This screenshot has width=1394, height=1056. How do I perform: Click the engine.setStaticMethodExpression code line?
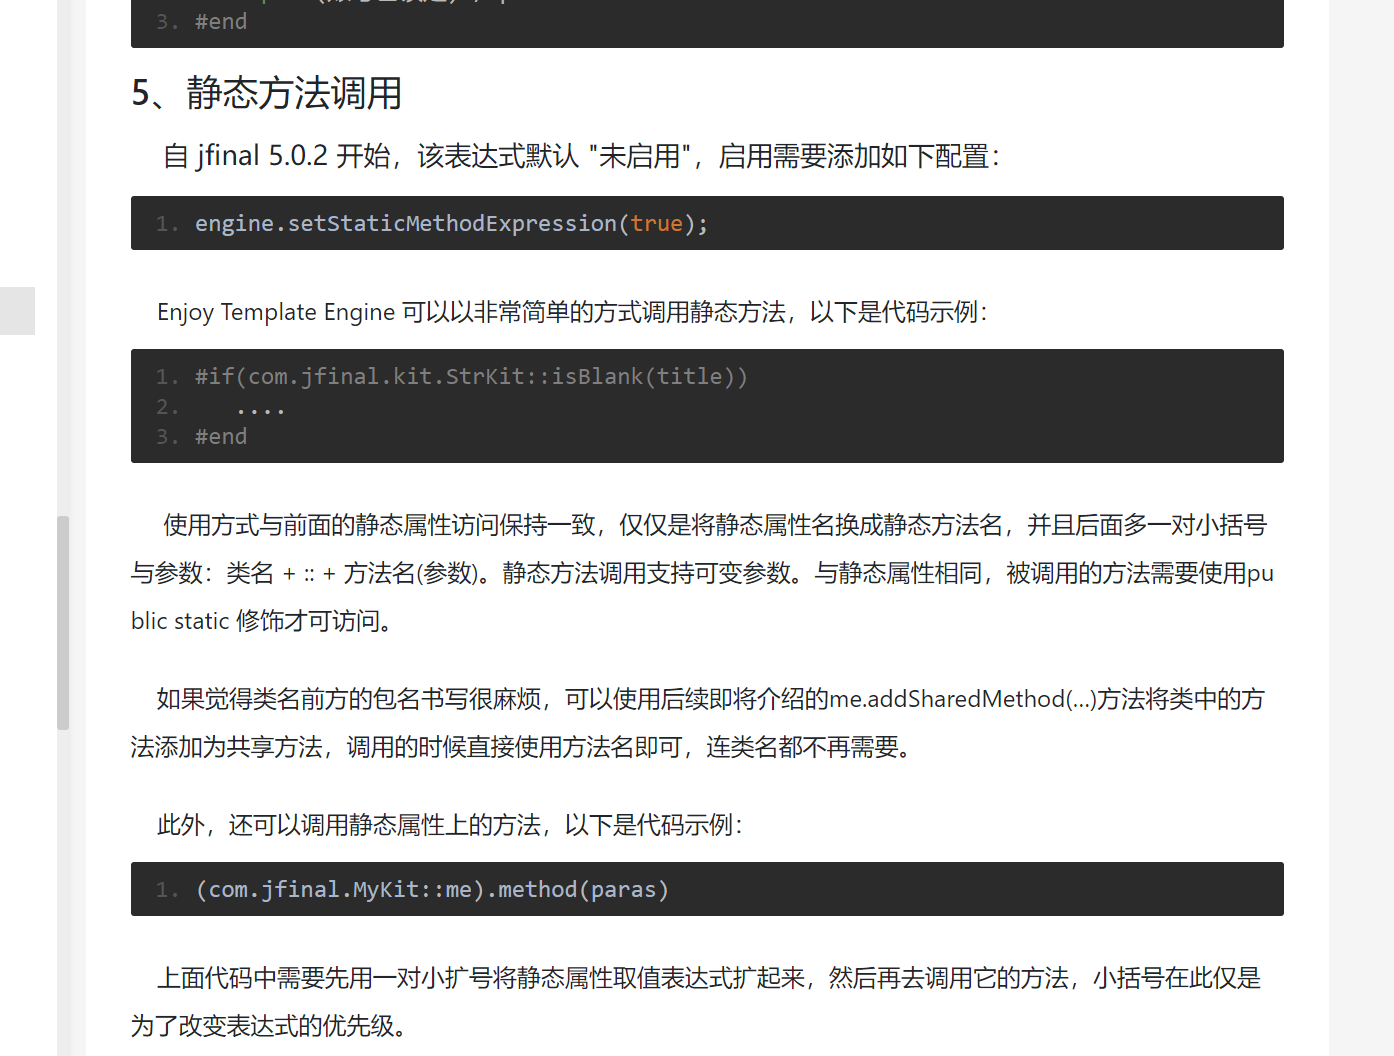pos(450,224)
